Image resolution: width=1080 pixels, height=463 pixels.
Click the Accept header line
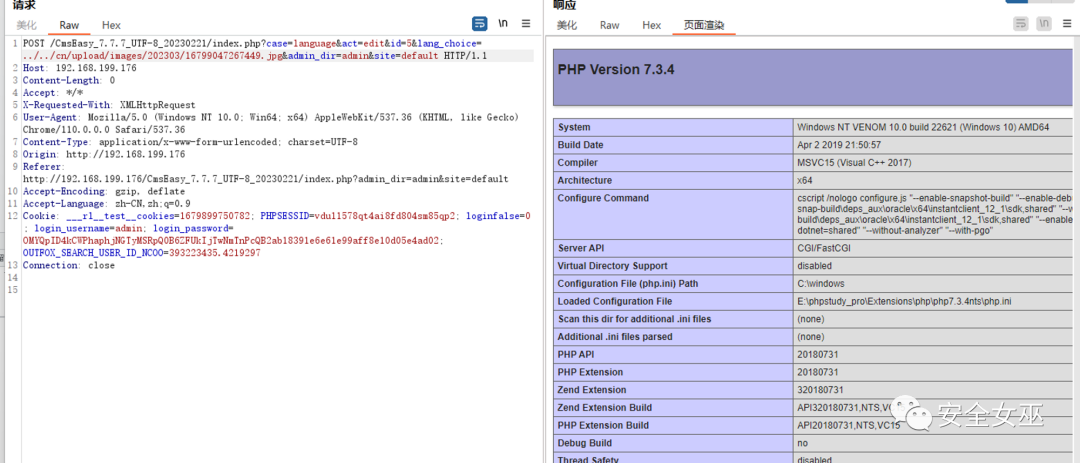point(53,93)
